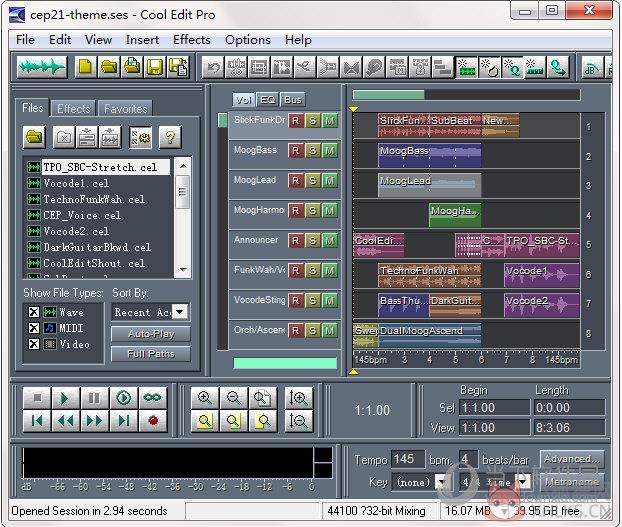Viewport: 622px width, 527px height.
Task: Toggle the Wave file type checkbox
Action: (34, 312)
